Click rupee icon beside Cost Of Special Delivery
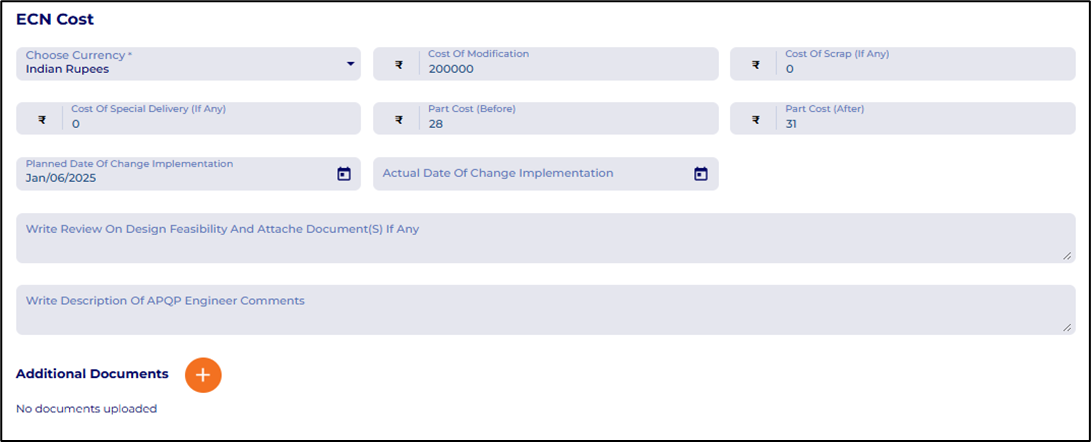Image resolution: width=1091 pixels, height=442 pixels. [x=42, y=120]
